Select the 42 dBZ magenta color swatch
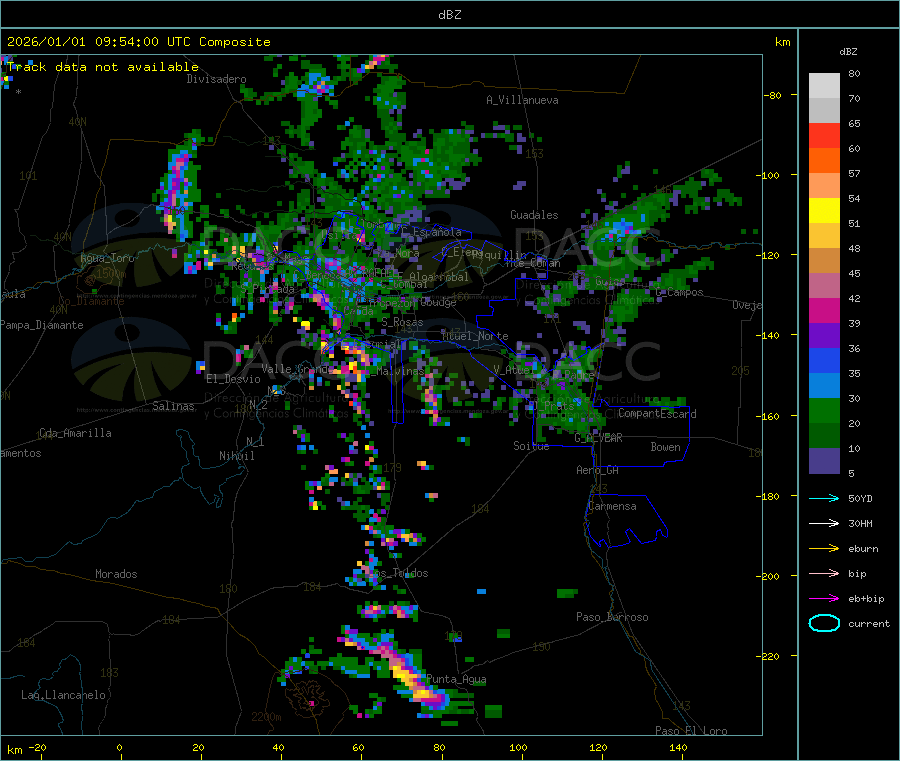The image size is (900, 761). tap(824, 310)
